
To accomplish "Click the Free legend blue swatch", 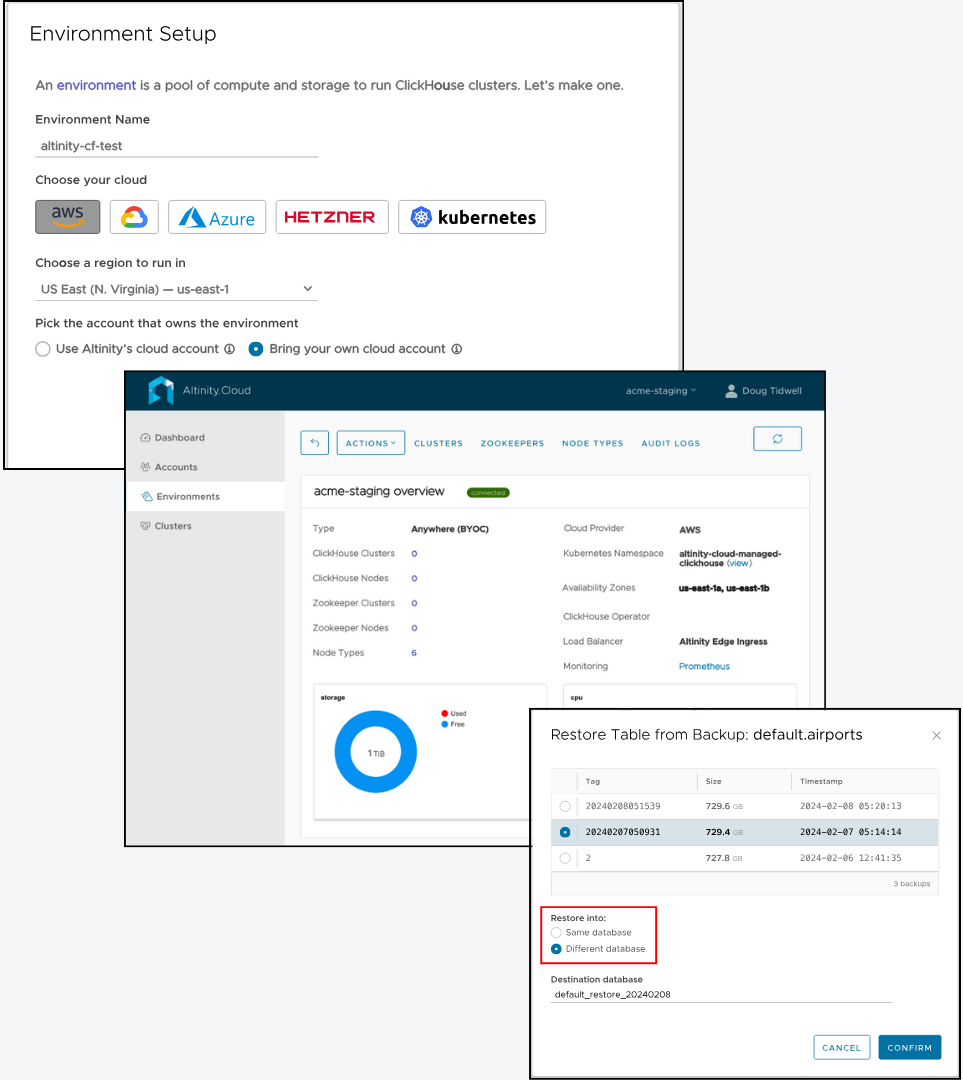I will click(x=445, y=725).
